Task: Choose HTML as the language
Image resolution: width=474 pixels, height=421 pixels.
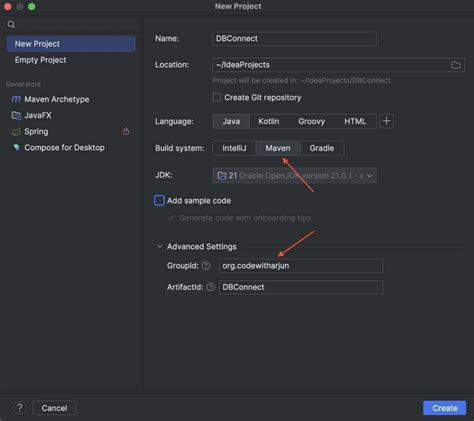Action: [x=355, y=121]
